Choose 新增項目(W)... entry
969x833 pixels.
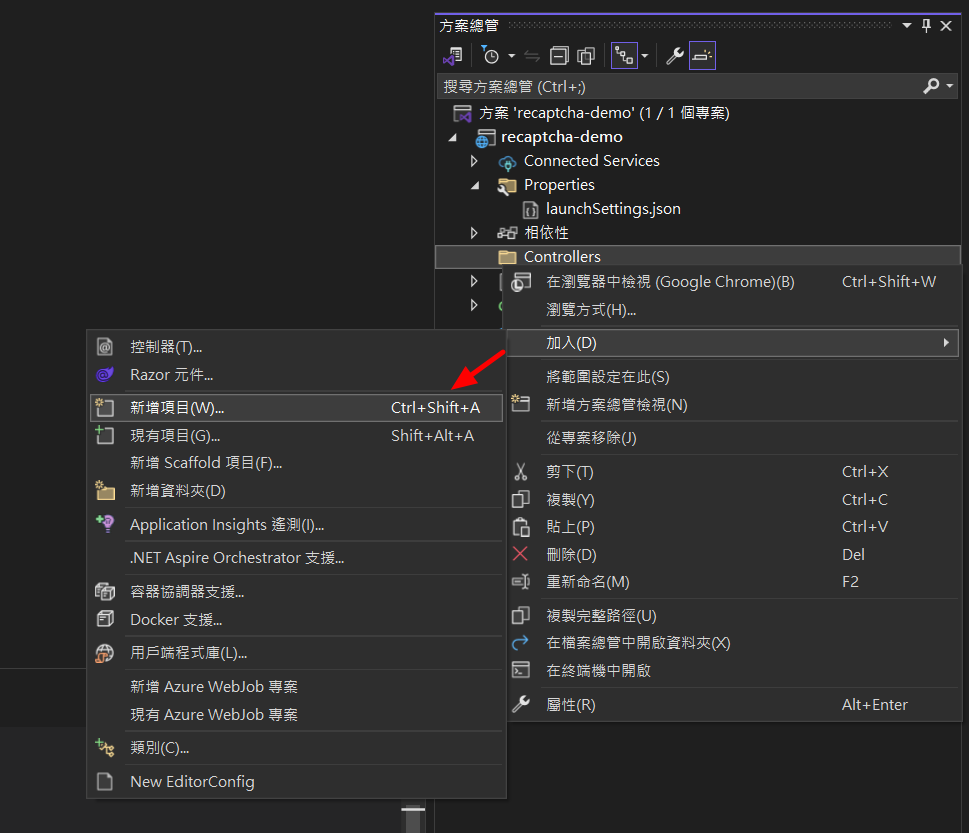[x=295, y=408]
